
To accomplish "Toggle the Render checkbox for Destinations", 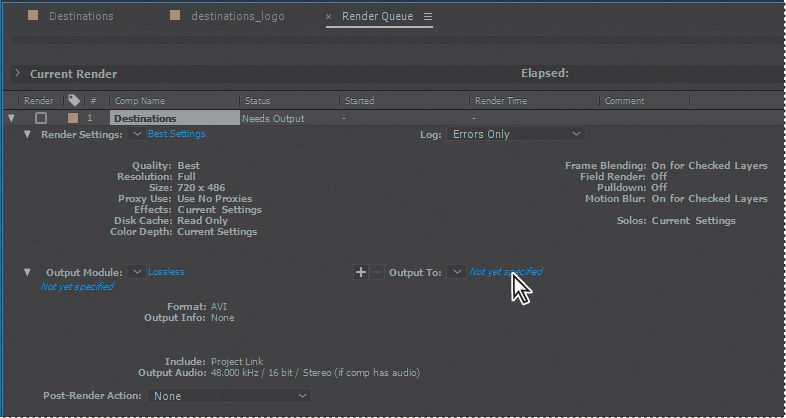I will (41, 118).
